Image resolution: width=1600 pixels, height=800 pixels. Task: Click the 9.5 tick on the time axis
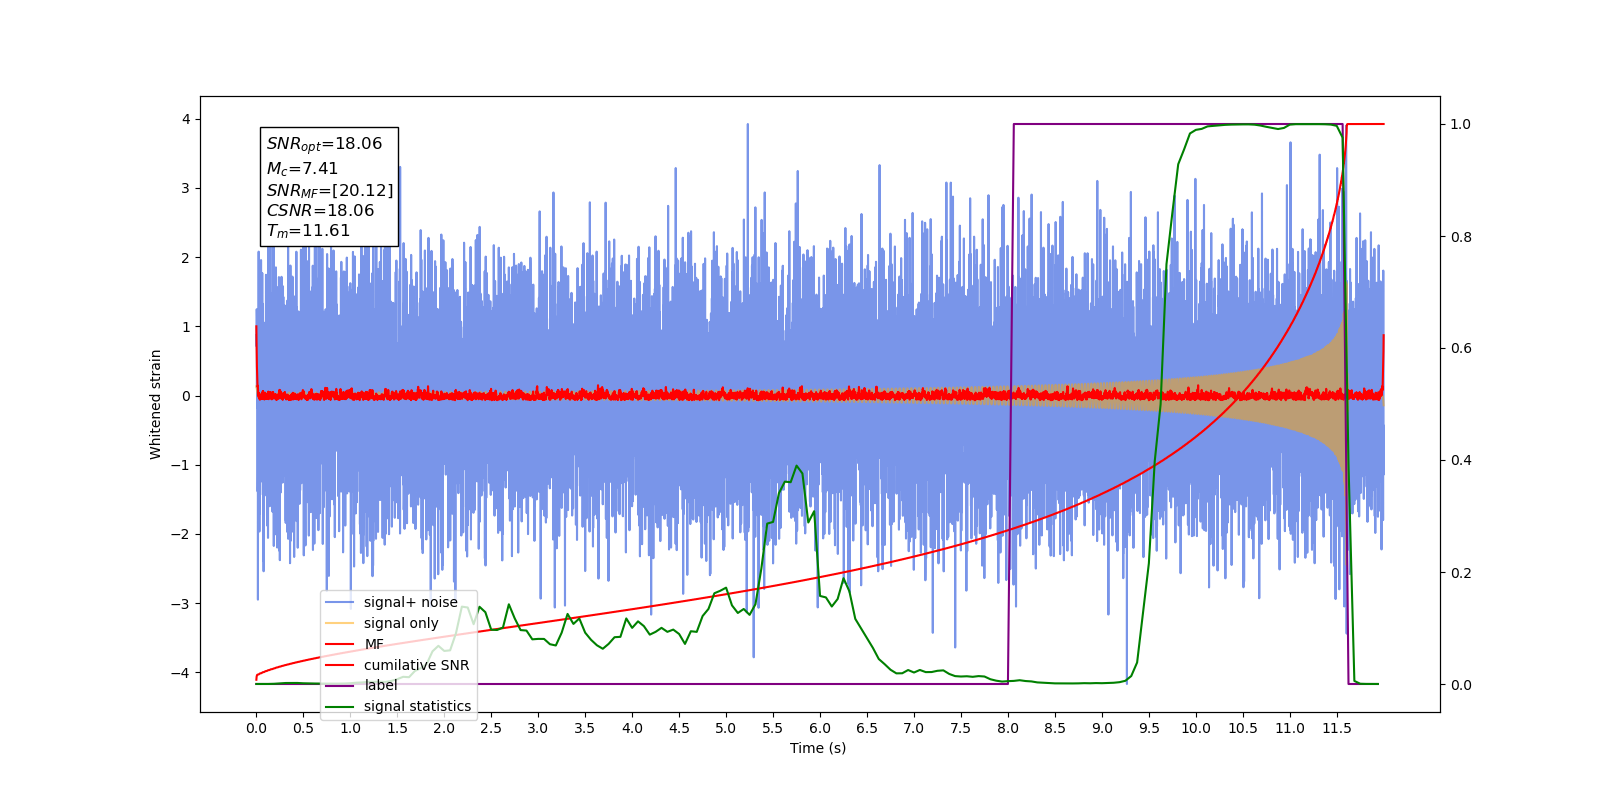pos(1149,728)
